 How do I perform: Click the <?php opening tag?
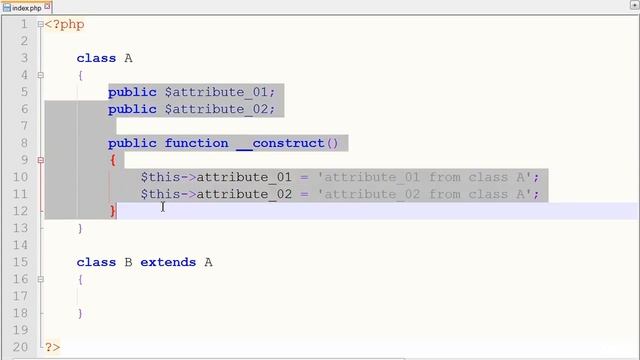[x=64, y=24]
